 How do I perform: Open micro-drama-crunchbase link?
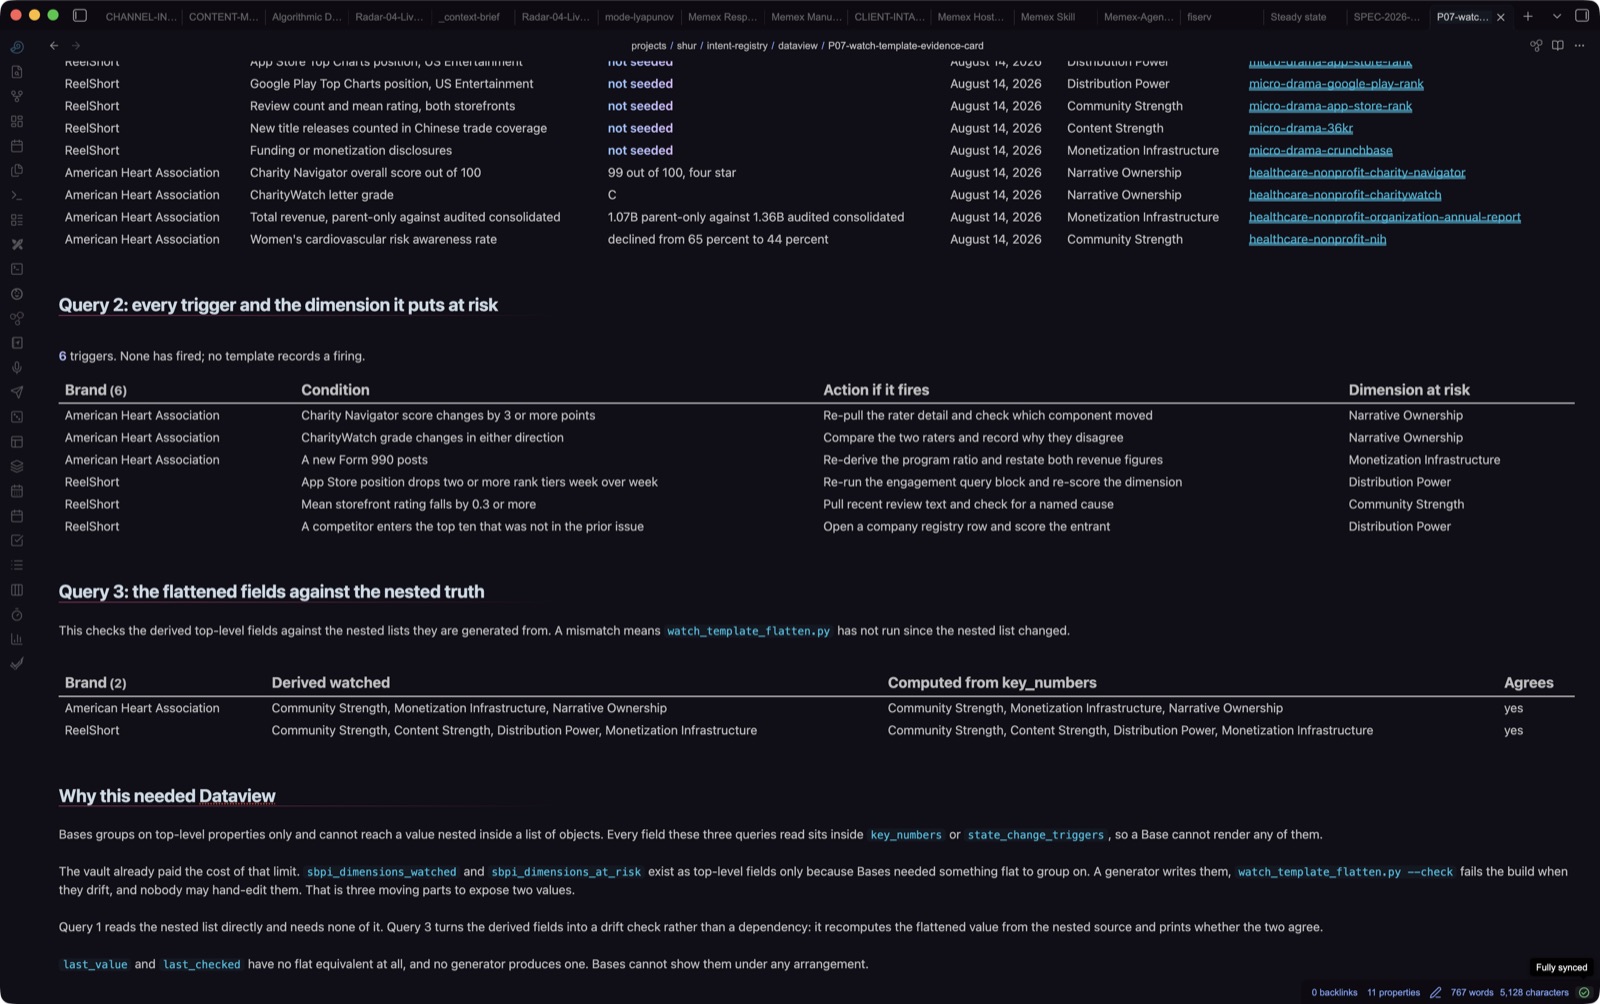coord(1320,150)
